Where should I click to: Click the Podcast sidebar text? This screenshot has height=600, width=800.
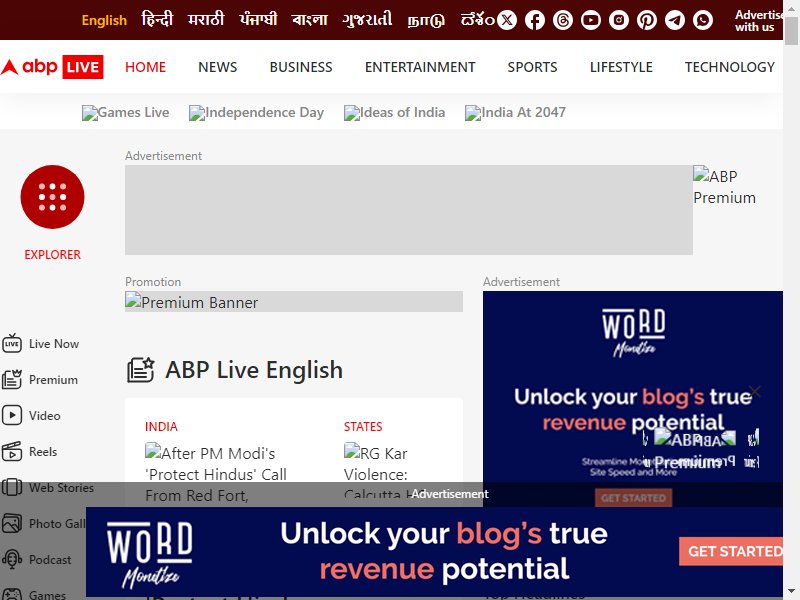tap(50, 560)
